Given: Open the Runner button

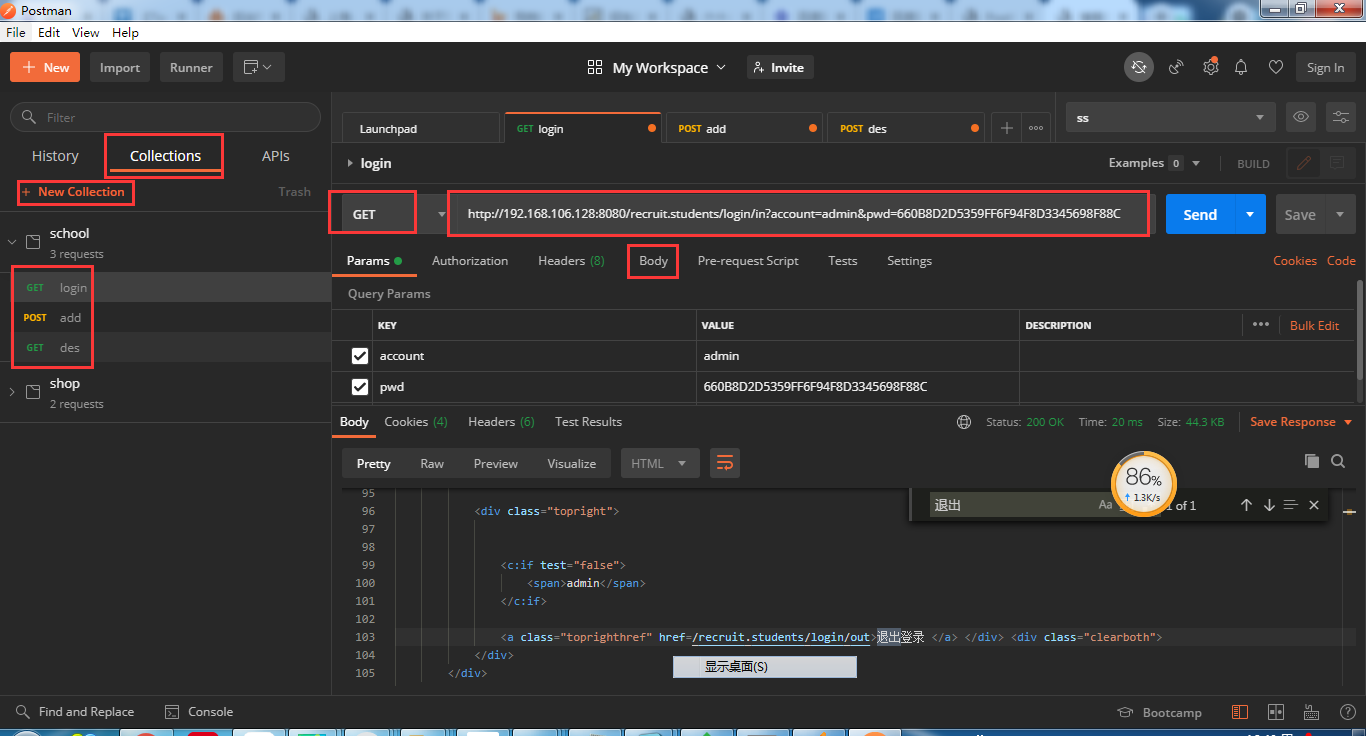Looking at the screenshot, I should 191,67.
